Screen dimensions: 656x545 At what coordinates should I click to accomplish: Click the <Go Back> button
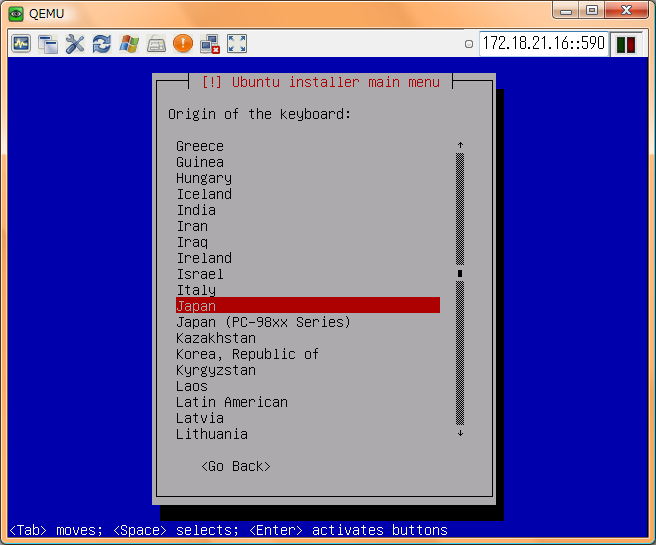click(236, 466)
